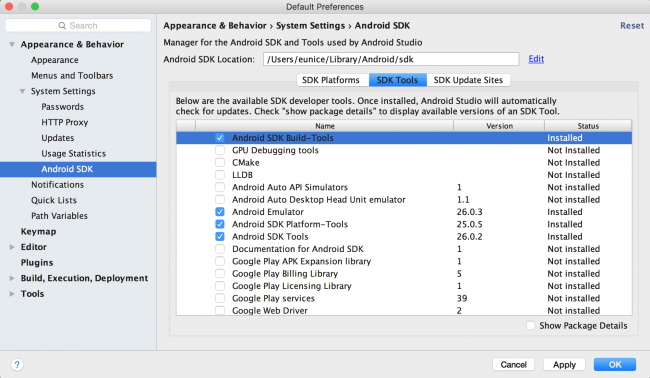Click the search magnifier icon

[62, 26]
